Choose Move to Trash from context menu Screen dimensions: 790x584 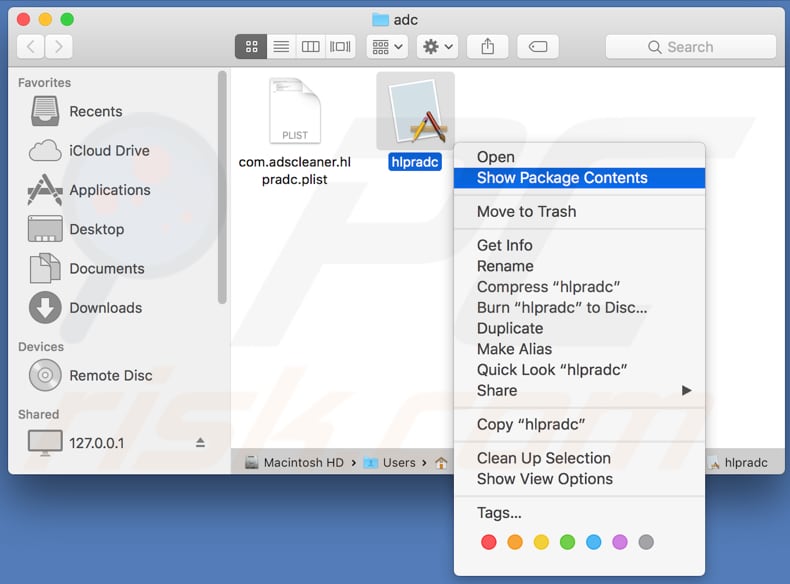pos(526,212)
